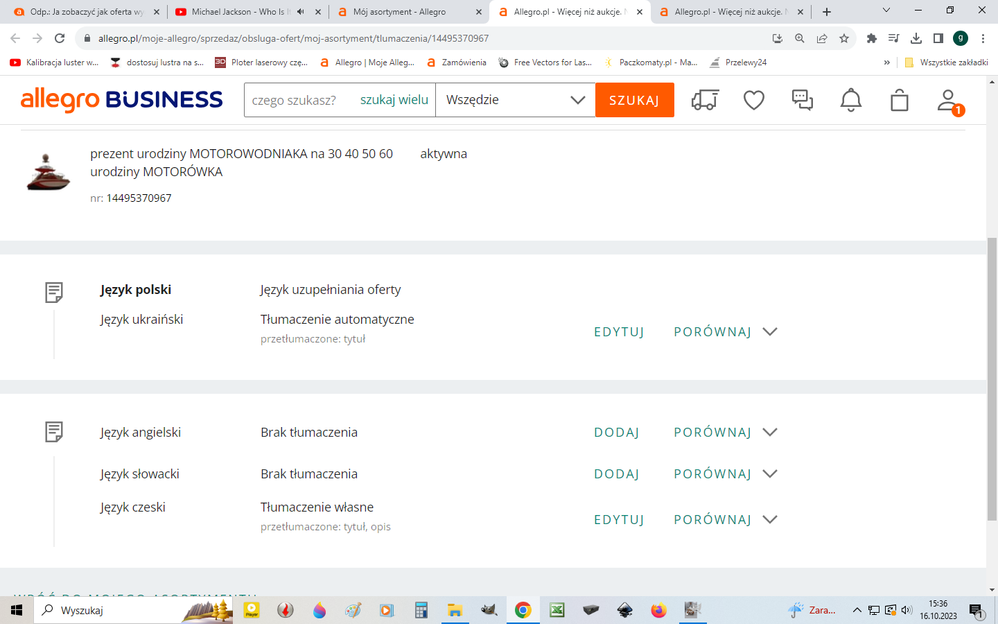Viewport: 998px width, 624px height.
Task: Click the orange SZUKAJ button
Action: coord(634,100)
